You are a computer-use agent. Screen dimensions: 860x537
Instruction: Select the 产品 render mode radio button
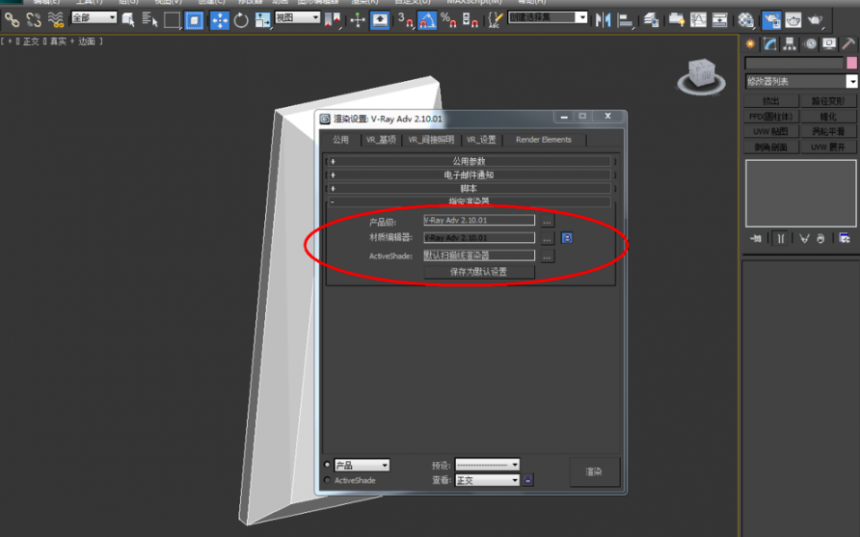click(327, 465)
